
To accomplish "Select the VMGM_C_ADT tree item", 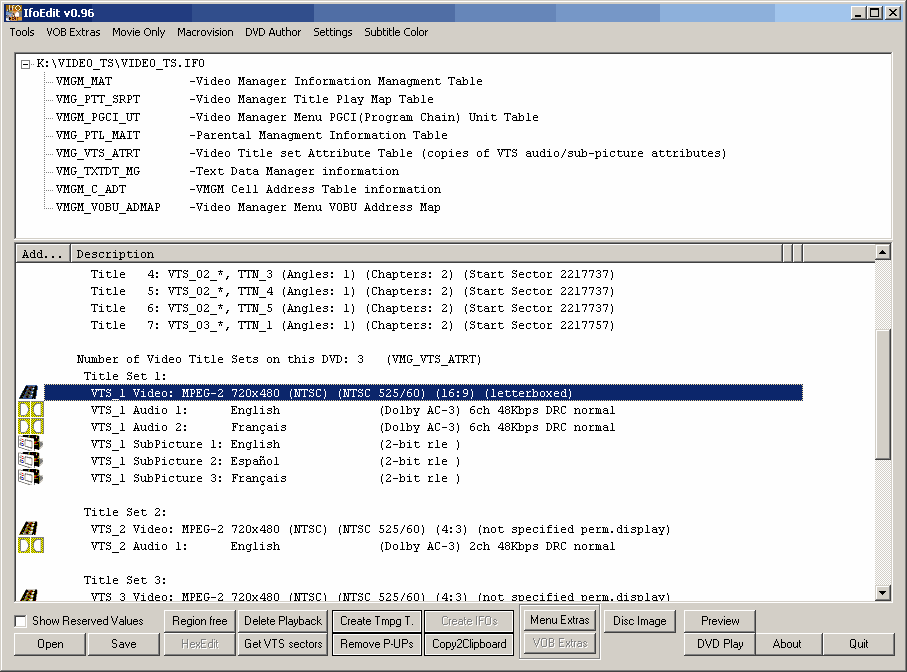I will pyautogui.click(x=91, y=189).
